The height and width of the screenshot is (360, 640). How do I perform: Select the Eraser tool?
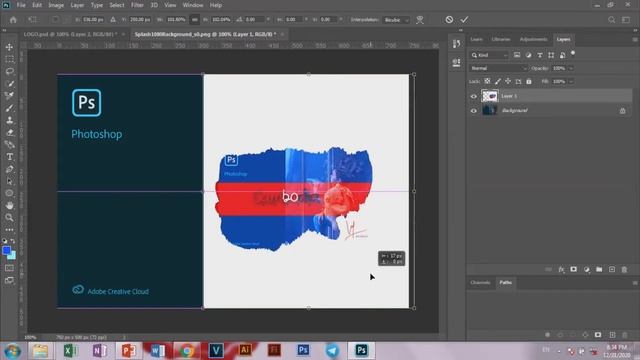[9, 133]
